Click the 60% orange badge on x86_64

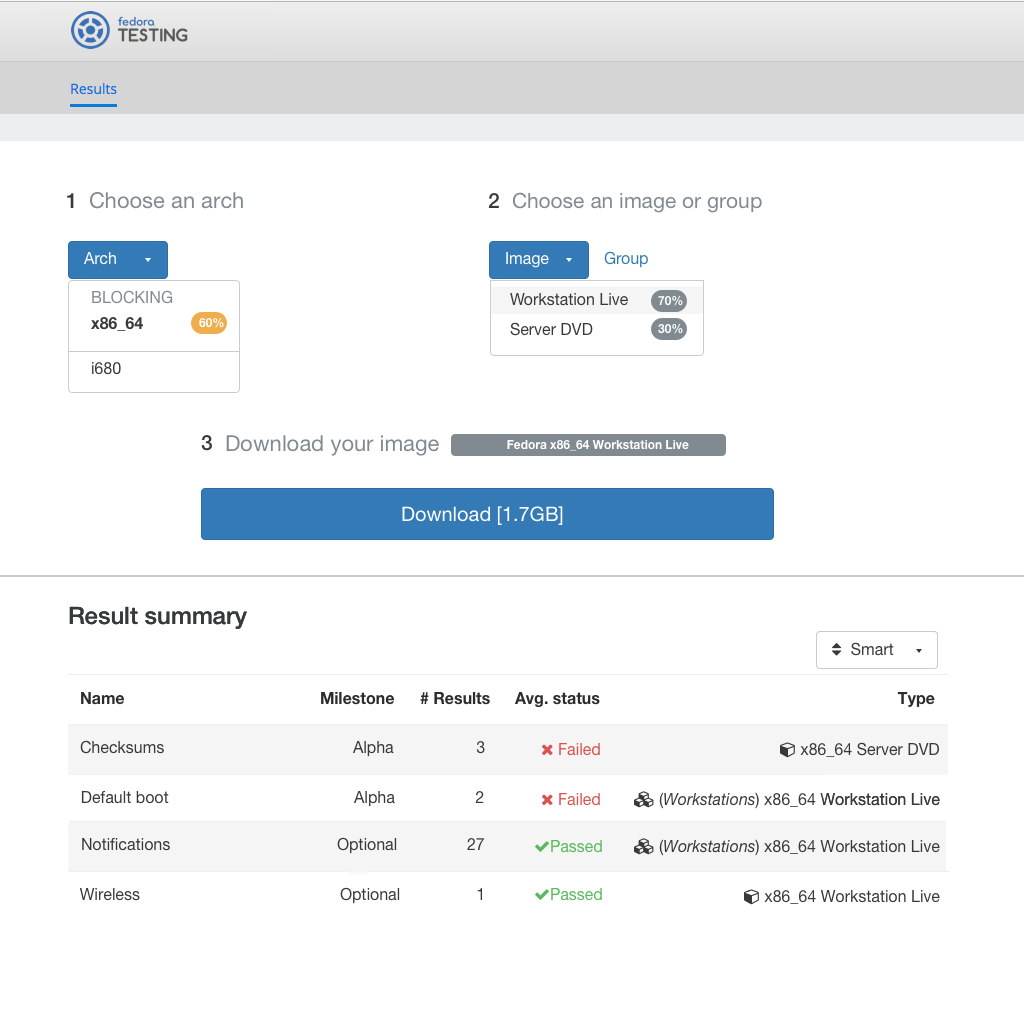tap(209, 323)
